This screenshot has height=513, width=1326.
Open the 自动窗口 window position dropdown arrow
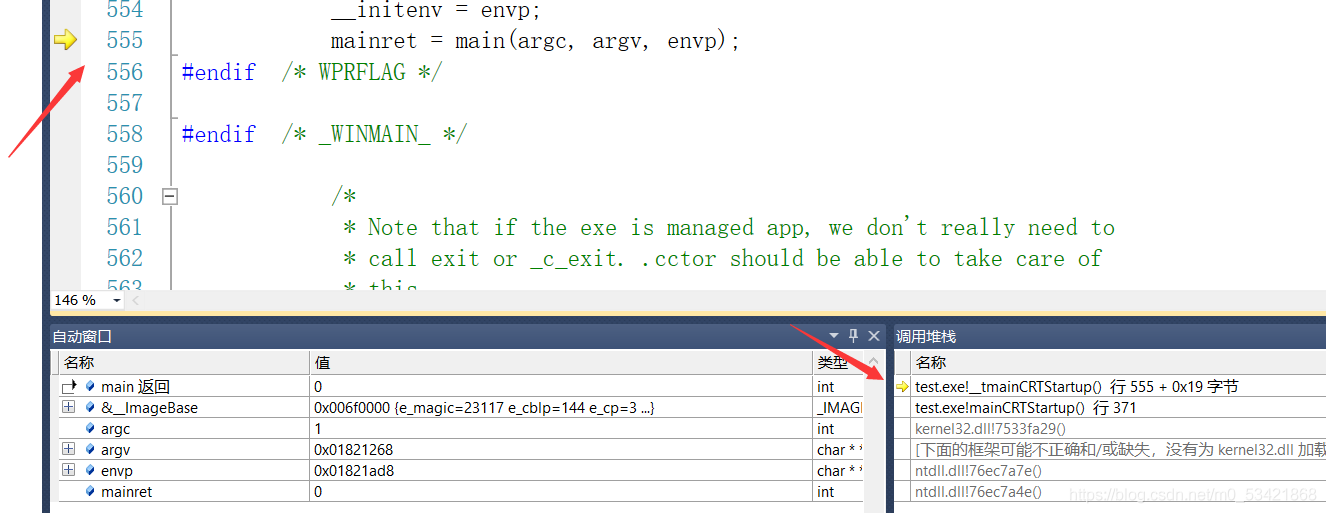[x=834, y=336]
